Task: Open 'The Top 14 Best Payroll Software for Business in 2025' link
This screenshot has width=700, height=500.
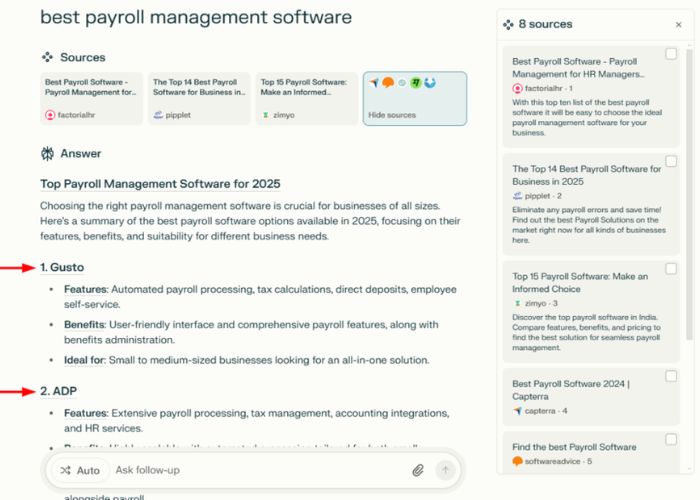Action: click(587, 175)
